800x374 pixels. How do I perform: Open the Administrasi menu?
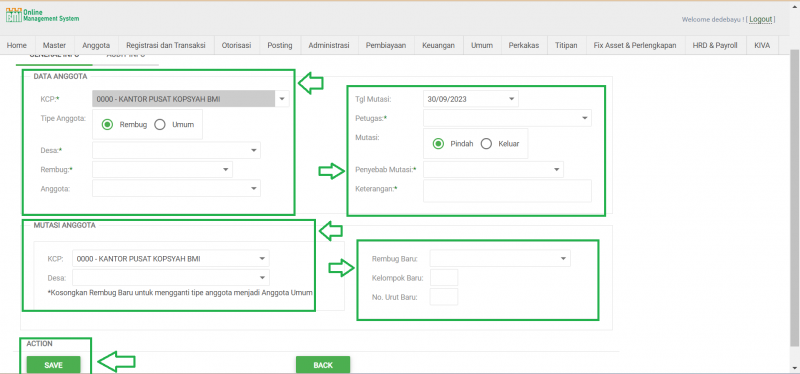329,45
